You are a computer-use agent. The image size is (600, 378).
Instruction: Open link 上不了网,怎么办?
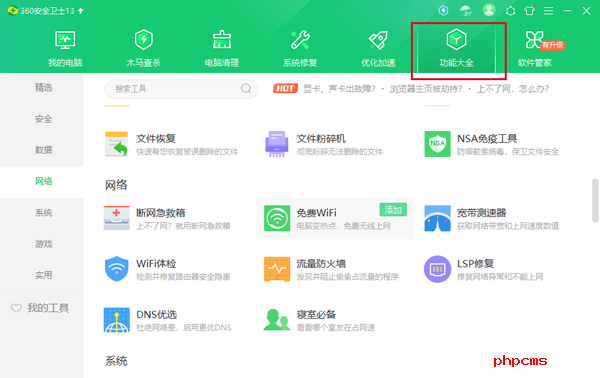tap(513, 89)
